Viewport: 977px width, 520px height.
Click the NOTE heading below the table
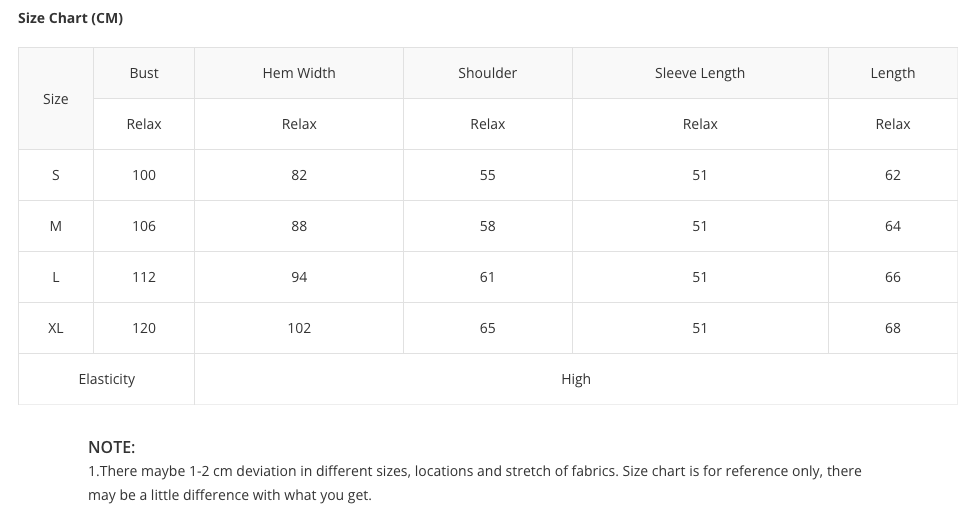point(111,447)
